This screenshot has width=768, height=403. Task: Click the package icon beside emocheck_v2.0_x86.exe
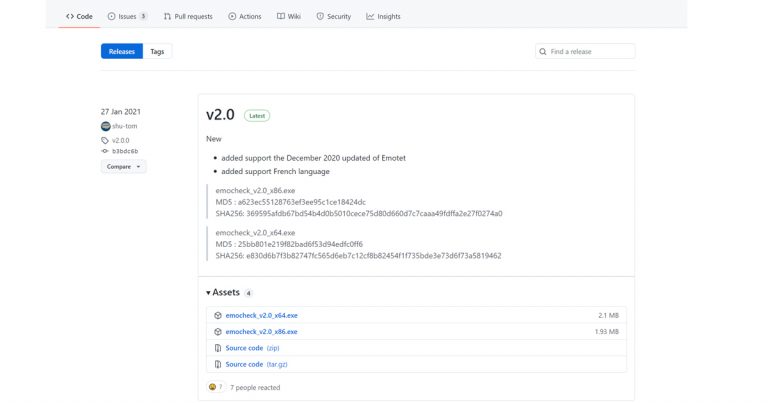coord(217,331)
